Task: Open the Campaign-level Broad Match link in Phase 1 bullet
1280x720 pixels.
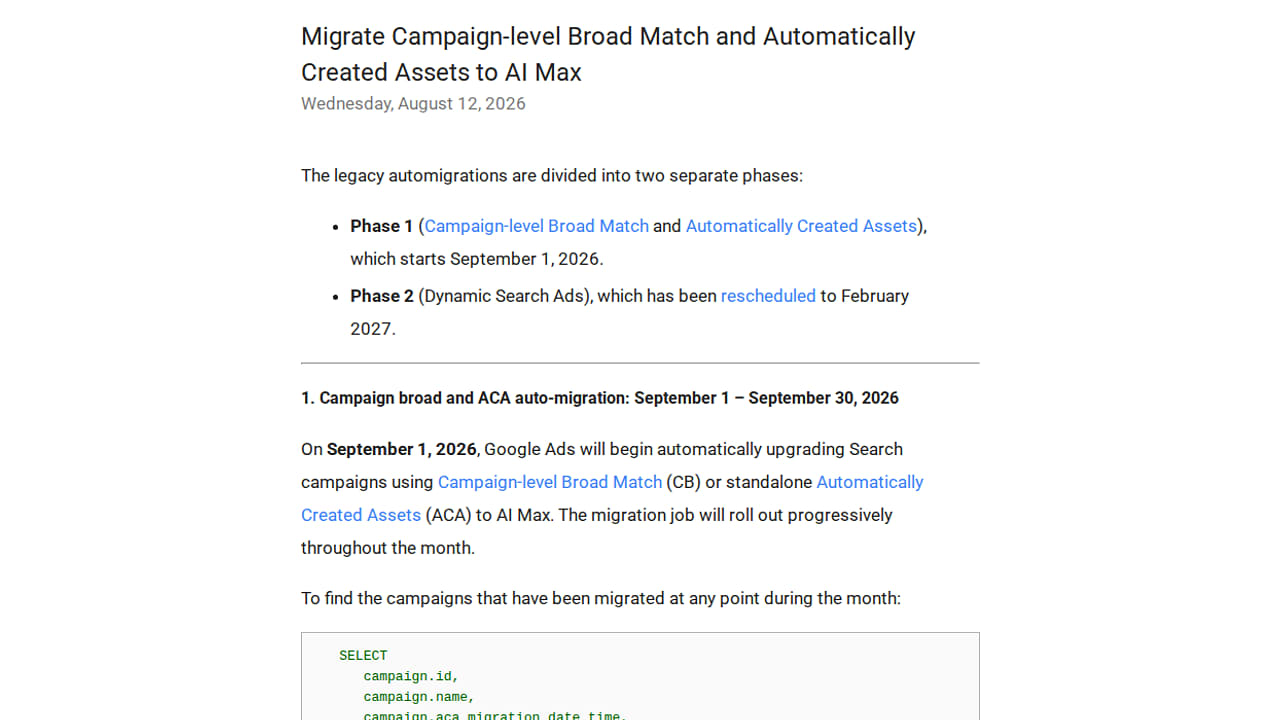Action: tap(536, 226)
